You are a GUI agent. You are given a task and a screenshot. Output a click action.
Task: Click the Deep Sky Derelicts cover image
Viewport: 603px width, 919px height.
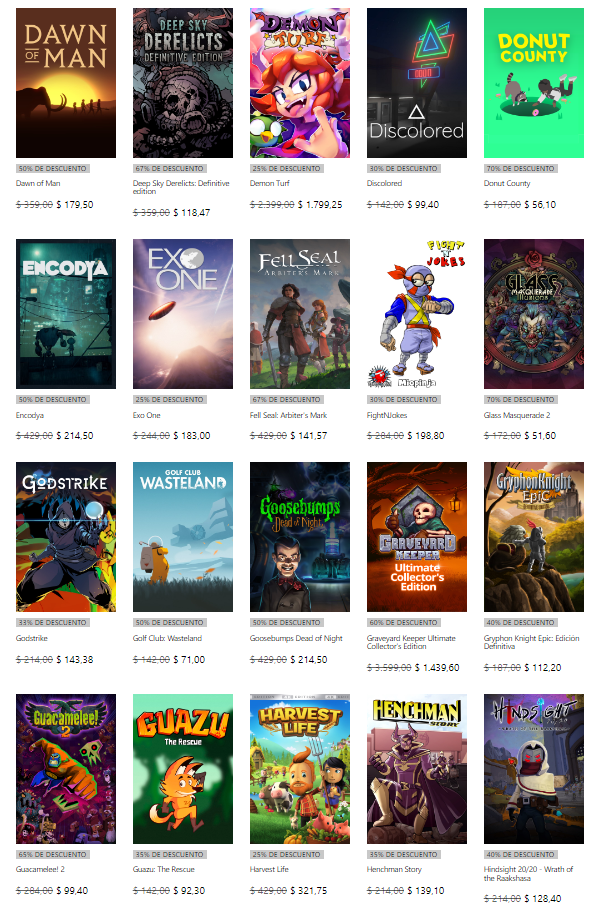tap(183, 83)
